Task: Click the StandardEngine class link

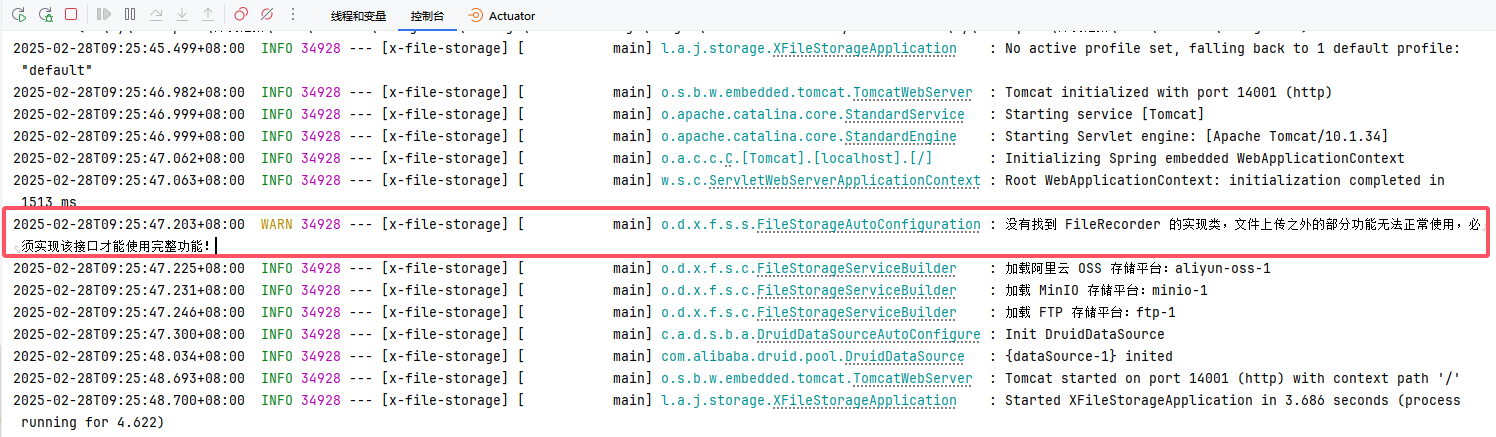Action: pos(900,137)
